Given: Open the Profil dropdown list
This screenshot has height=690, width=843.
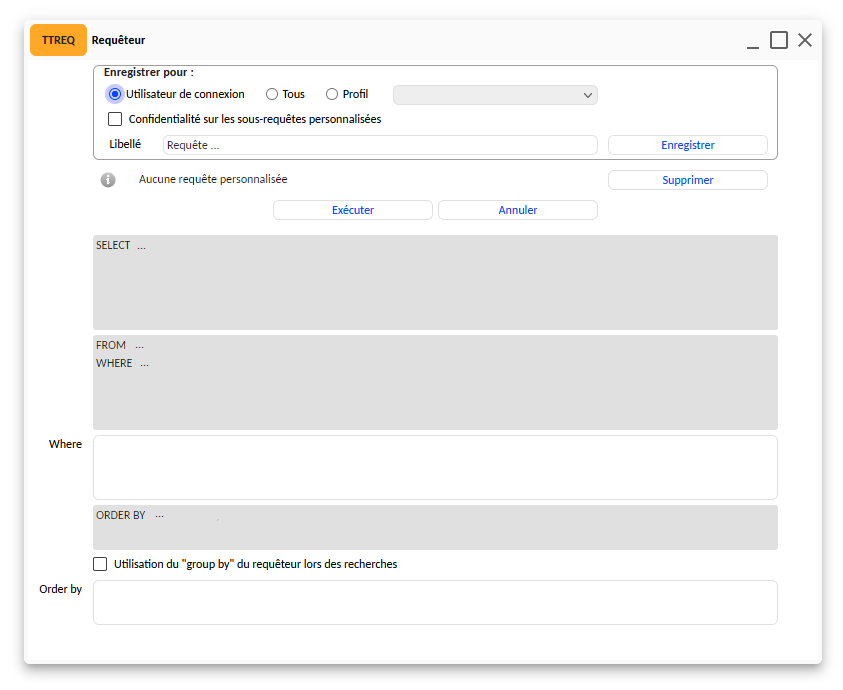Looking at the screenshot, I should click(495, 95).
